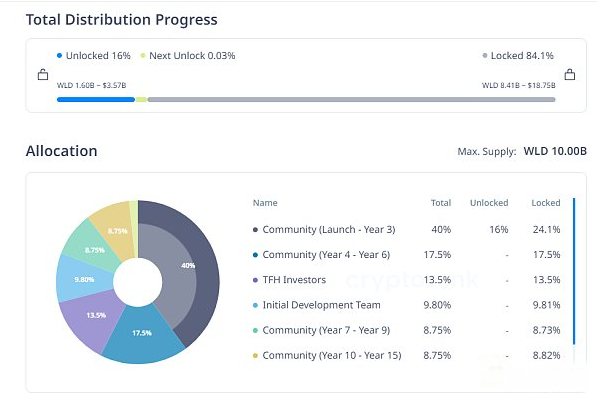Click the Initial Development Team row label
The image size is (597, 393).
(x=321, y=305)
